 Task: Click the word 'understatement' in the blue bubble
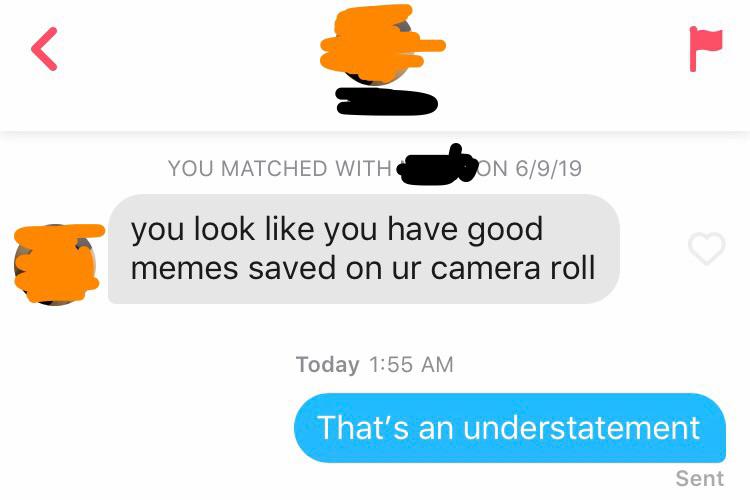(x=582, y=427)
